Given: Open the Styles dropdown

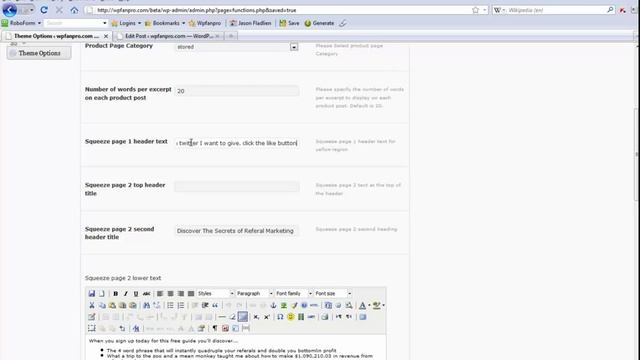Looking at the screenshot, I should point(216,293).
